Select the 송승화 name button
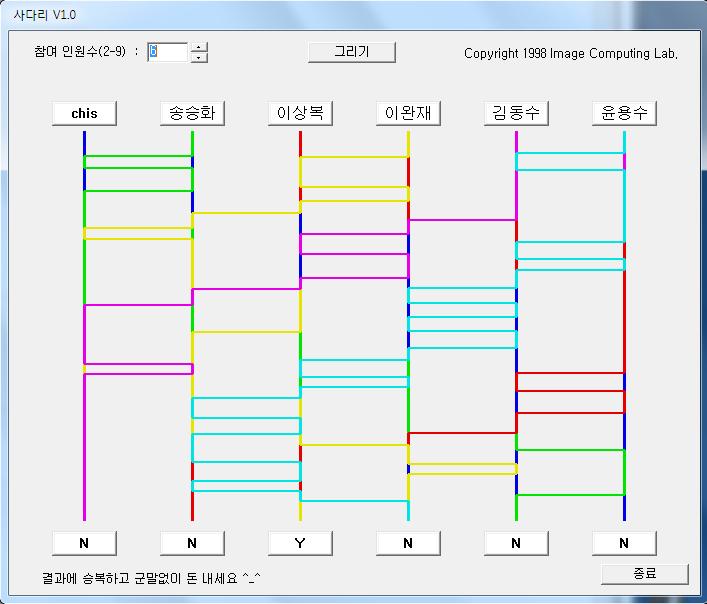 click(192, 113)
